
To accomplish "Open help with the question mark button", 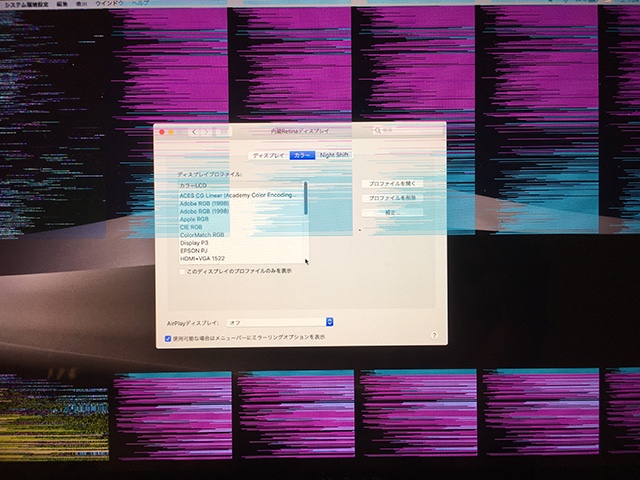I will [434, 335].
